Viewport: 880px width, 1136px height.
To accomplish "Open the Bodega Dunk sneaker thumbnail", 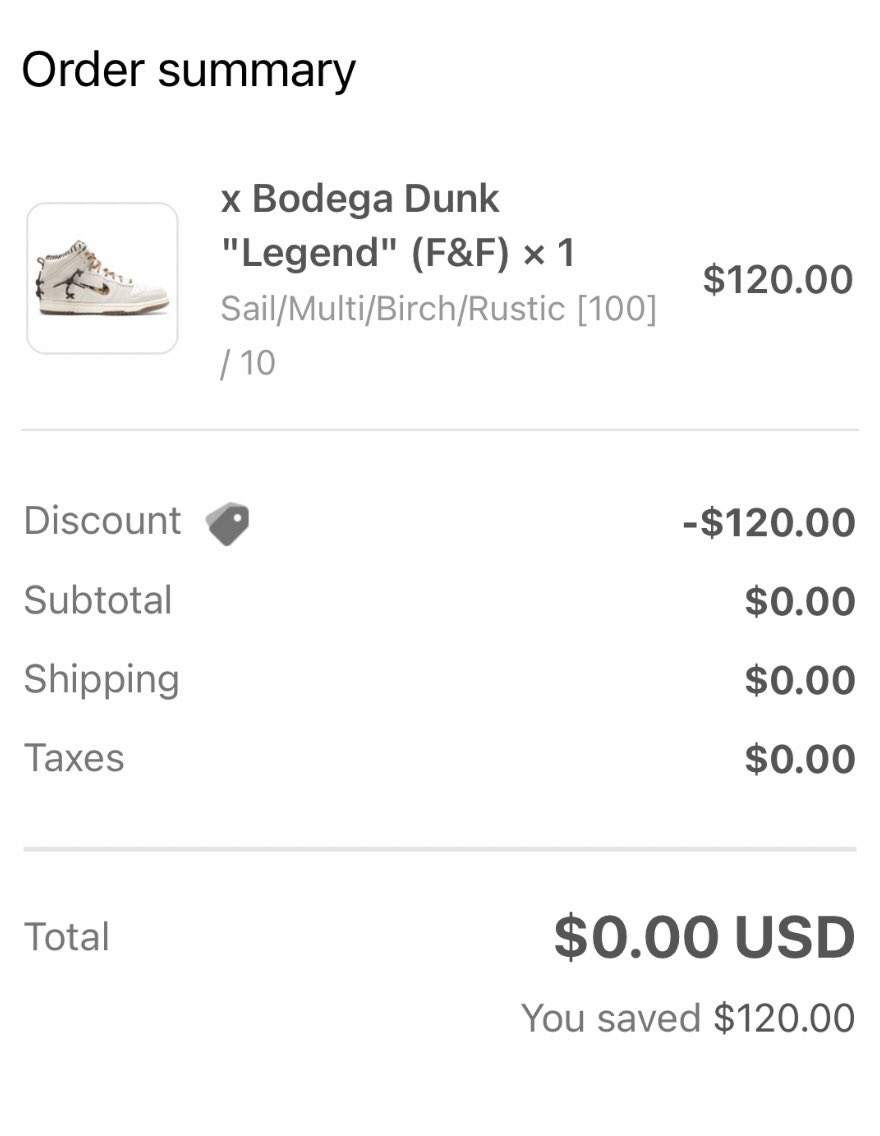I will pos(102,278).
